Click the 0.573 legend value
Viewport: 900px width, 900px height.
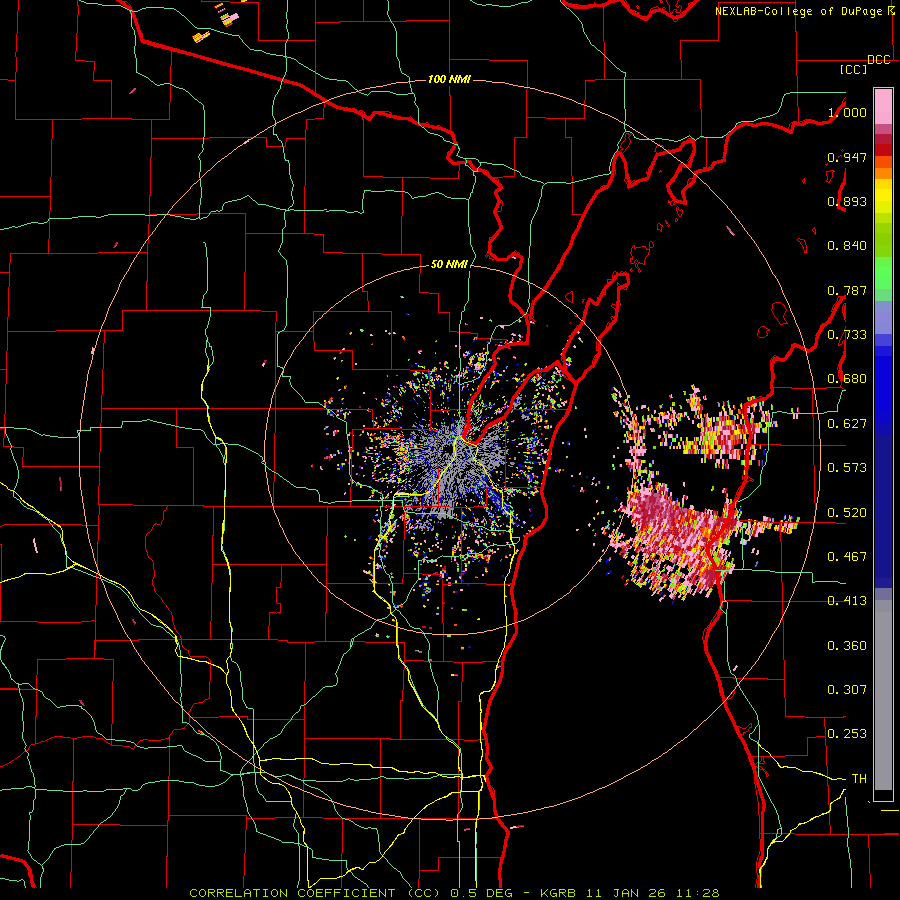(847, 468)
